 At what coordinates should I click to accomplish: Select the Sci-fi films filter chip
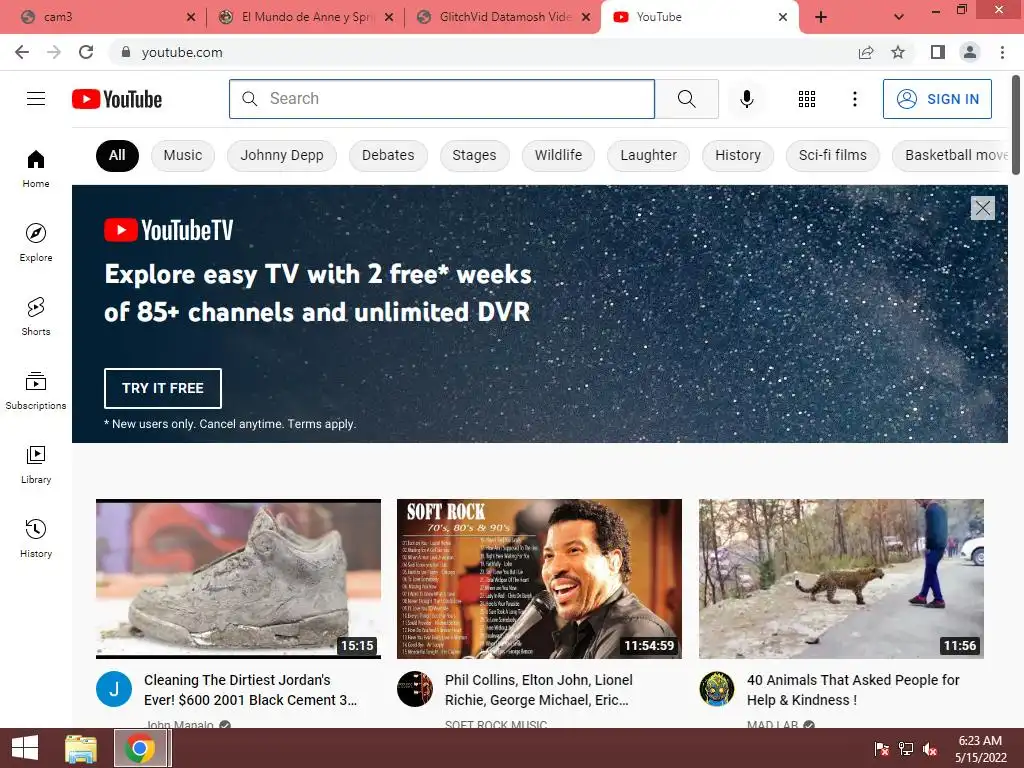pyautogui.click(x=833, y=155)
